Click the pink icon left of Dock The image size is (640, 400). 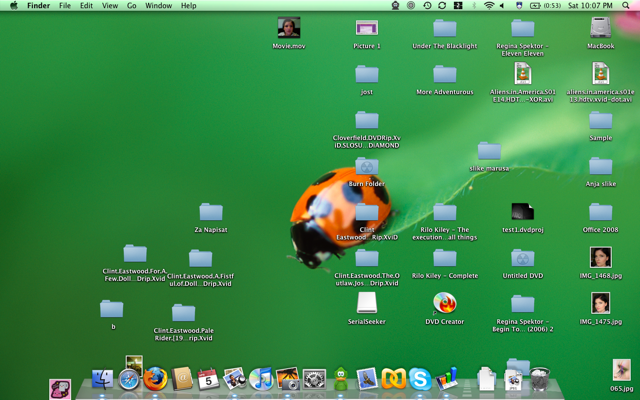(x=60, y=389)
